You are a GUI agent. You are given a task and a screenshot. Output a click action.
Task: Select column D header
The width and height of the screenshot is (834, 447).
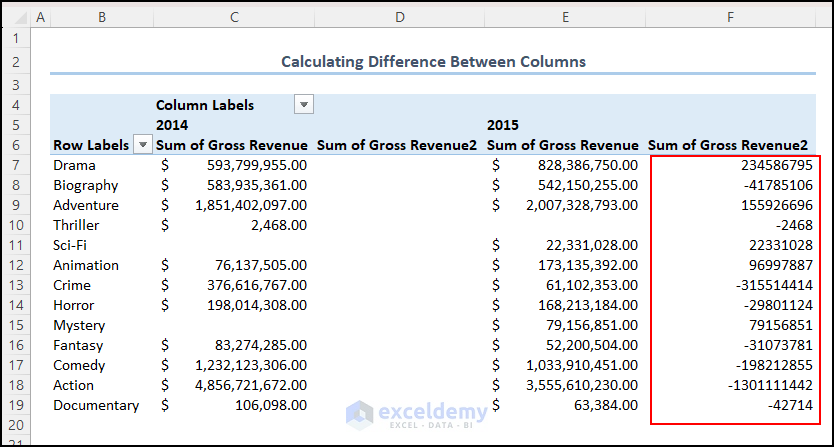399,18
